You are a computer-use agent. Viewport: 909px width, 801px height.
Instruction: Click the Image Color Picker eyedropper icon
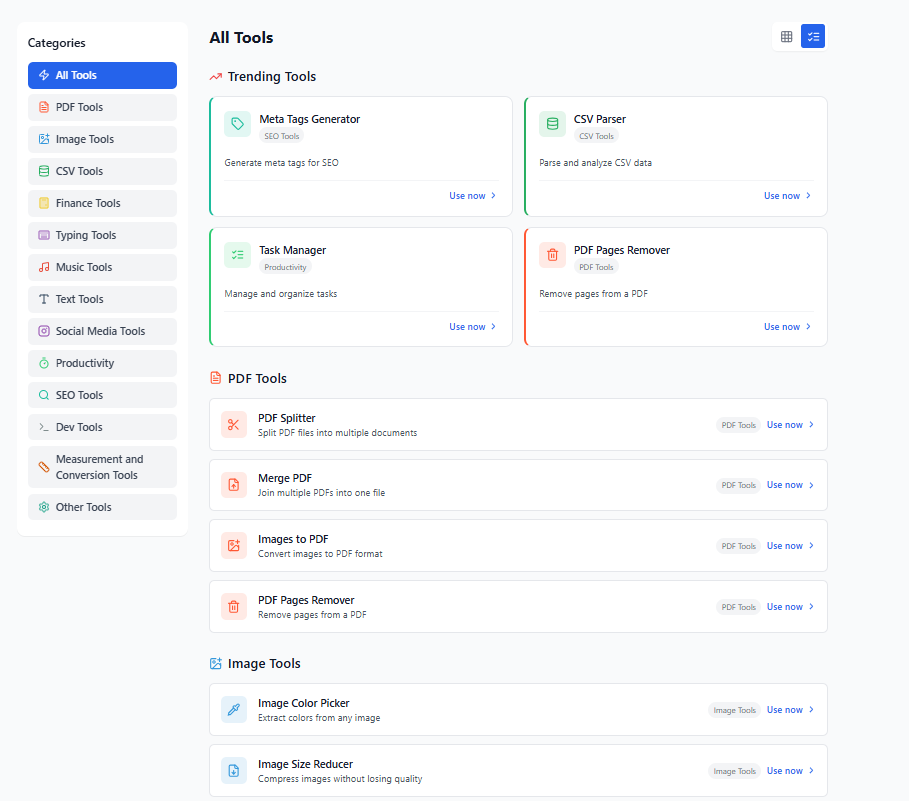pos(234,709)
